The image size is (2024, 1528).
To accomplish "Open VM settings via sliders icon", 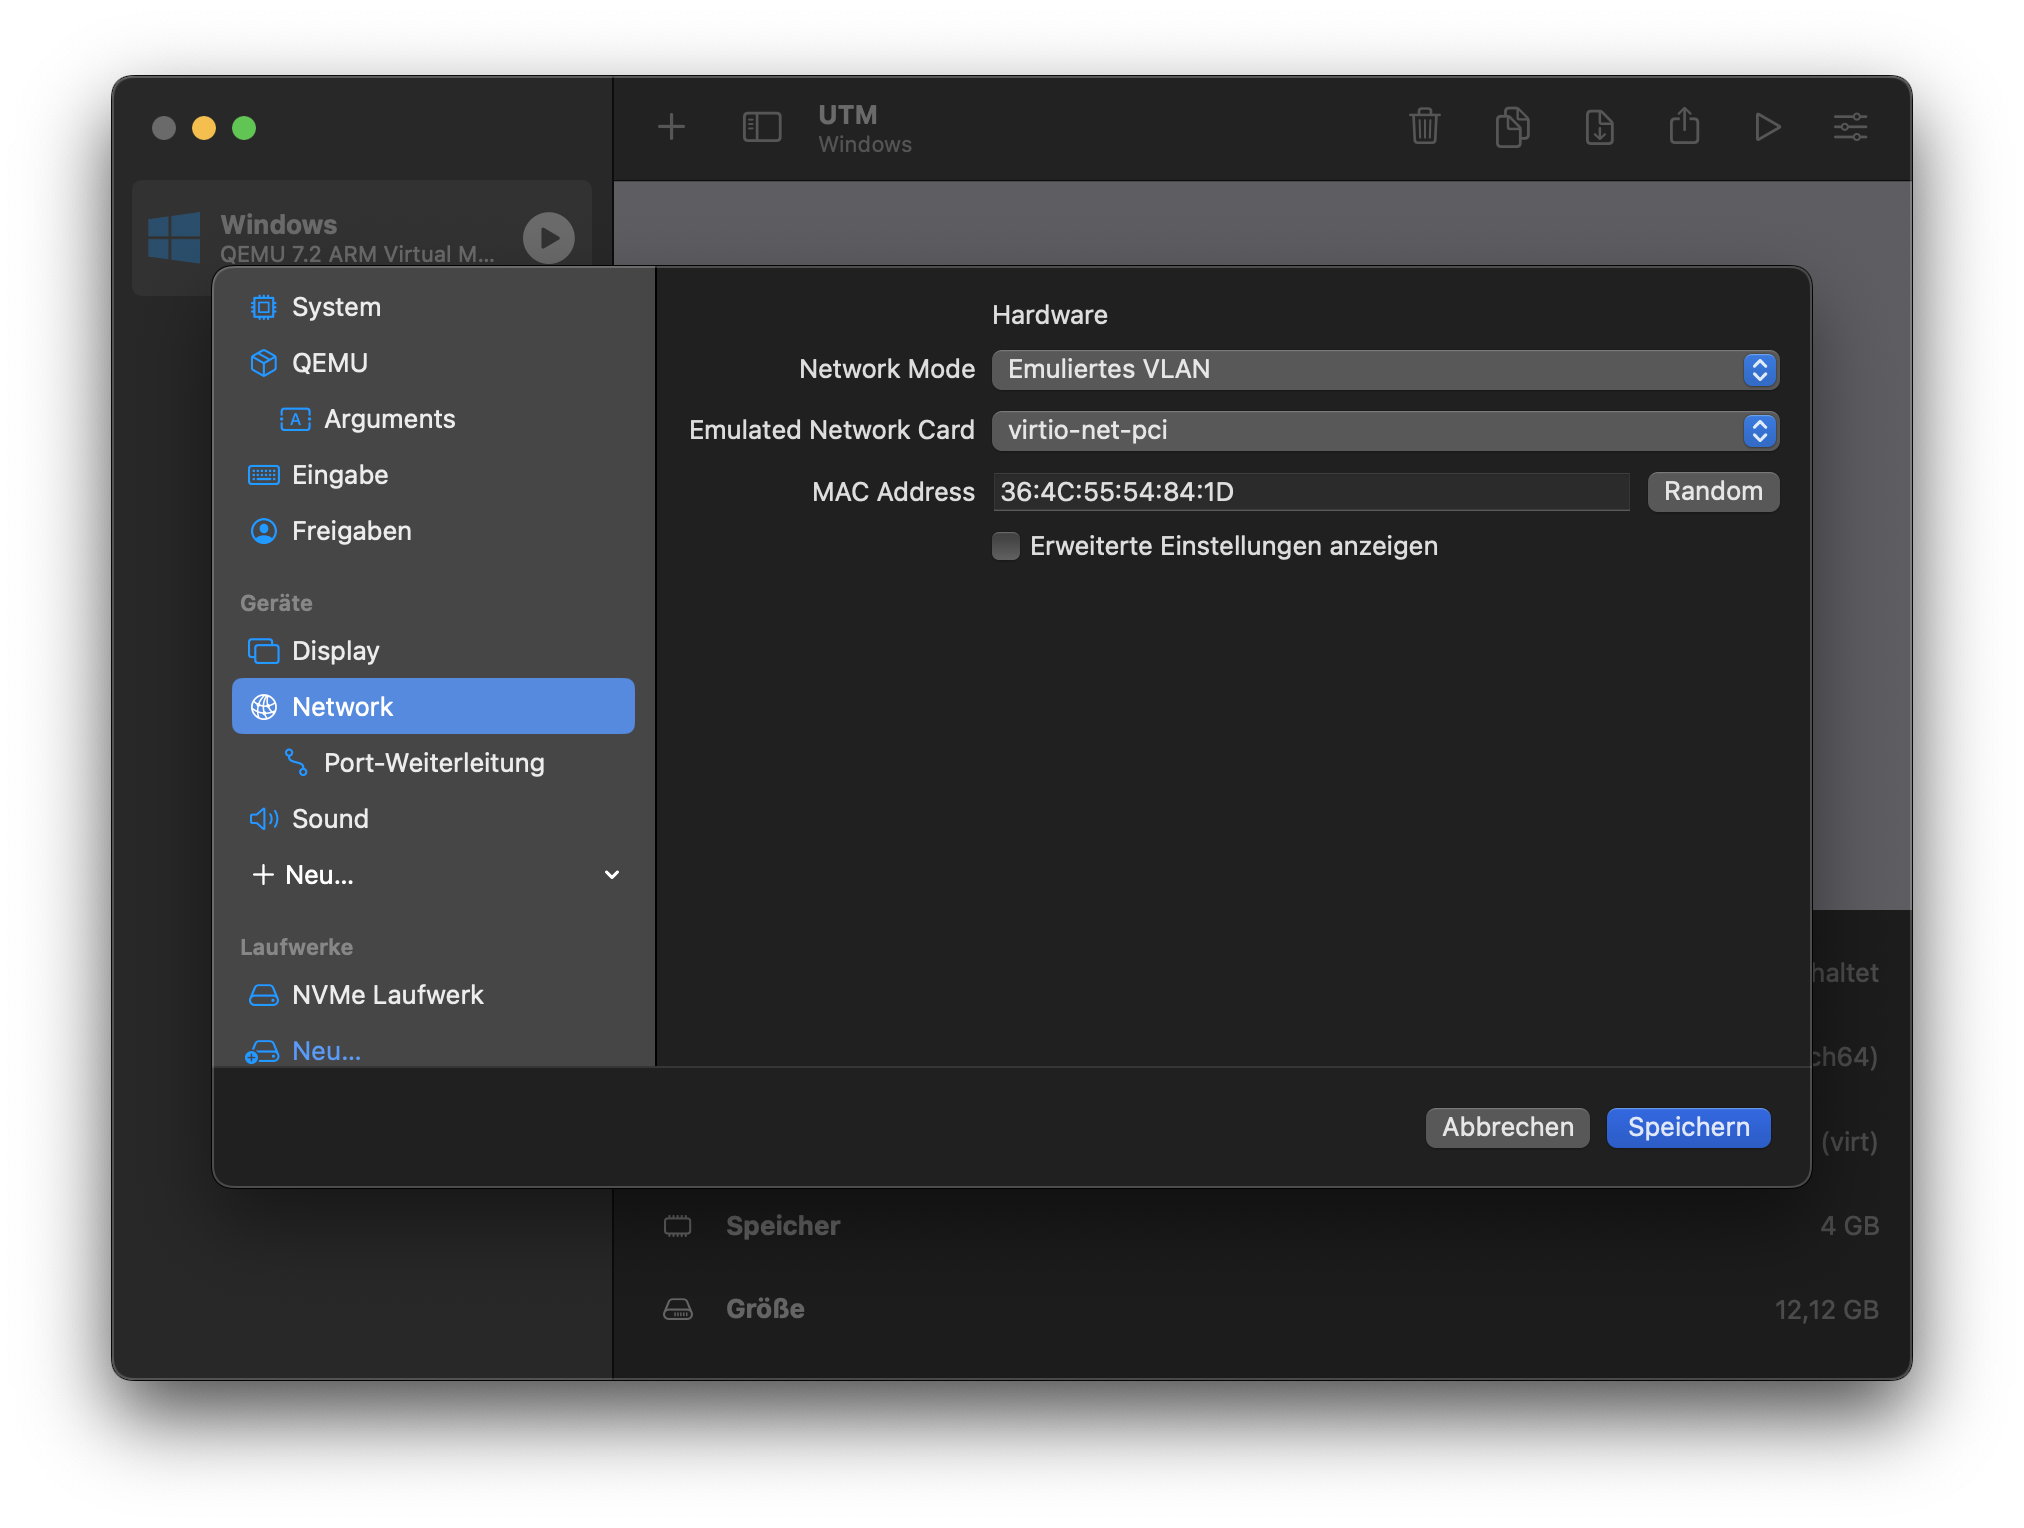I will tap(1850, 127).
